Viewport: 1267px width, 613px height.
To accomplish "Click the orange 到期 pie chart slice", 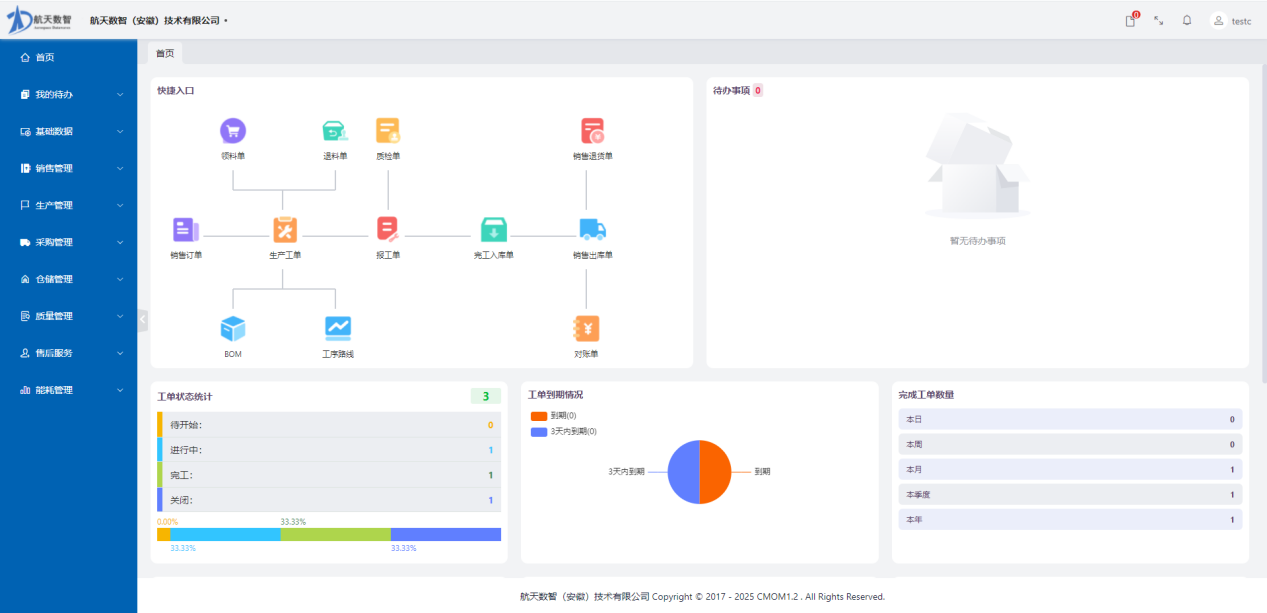I will [x=716, y=472].
